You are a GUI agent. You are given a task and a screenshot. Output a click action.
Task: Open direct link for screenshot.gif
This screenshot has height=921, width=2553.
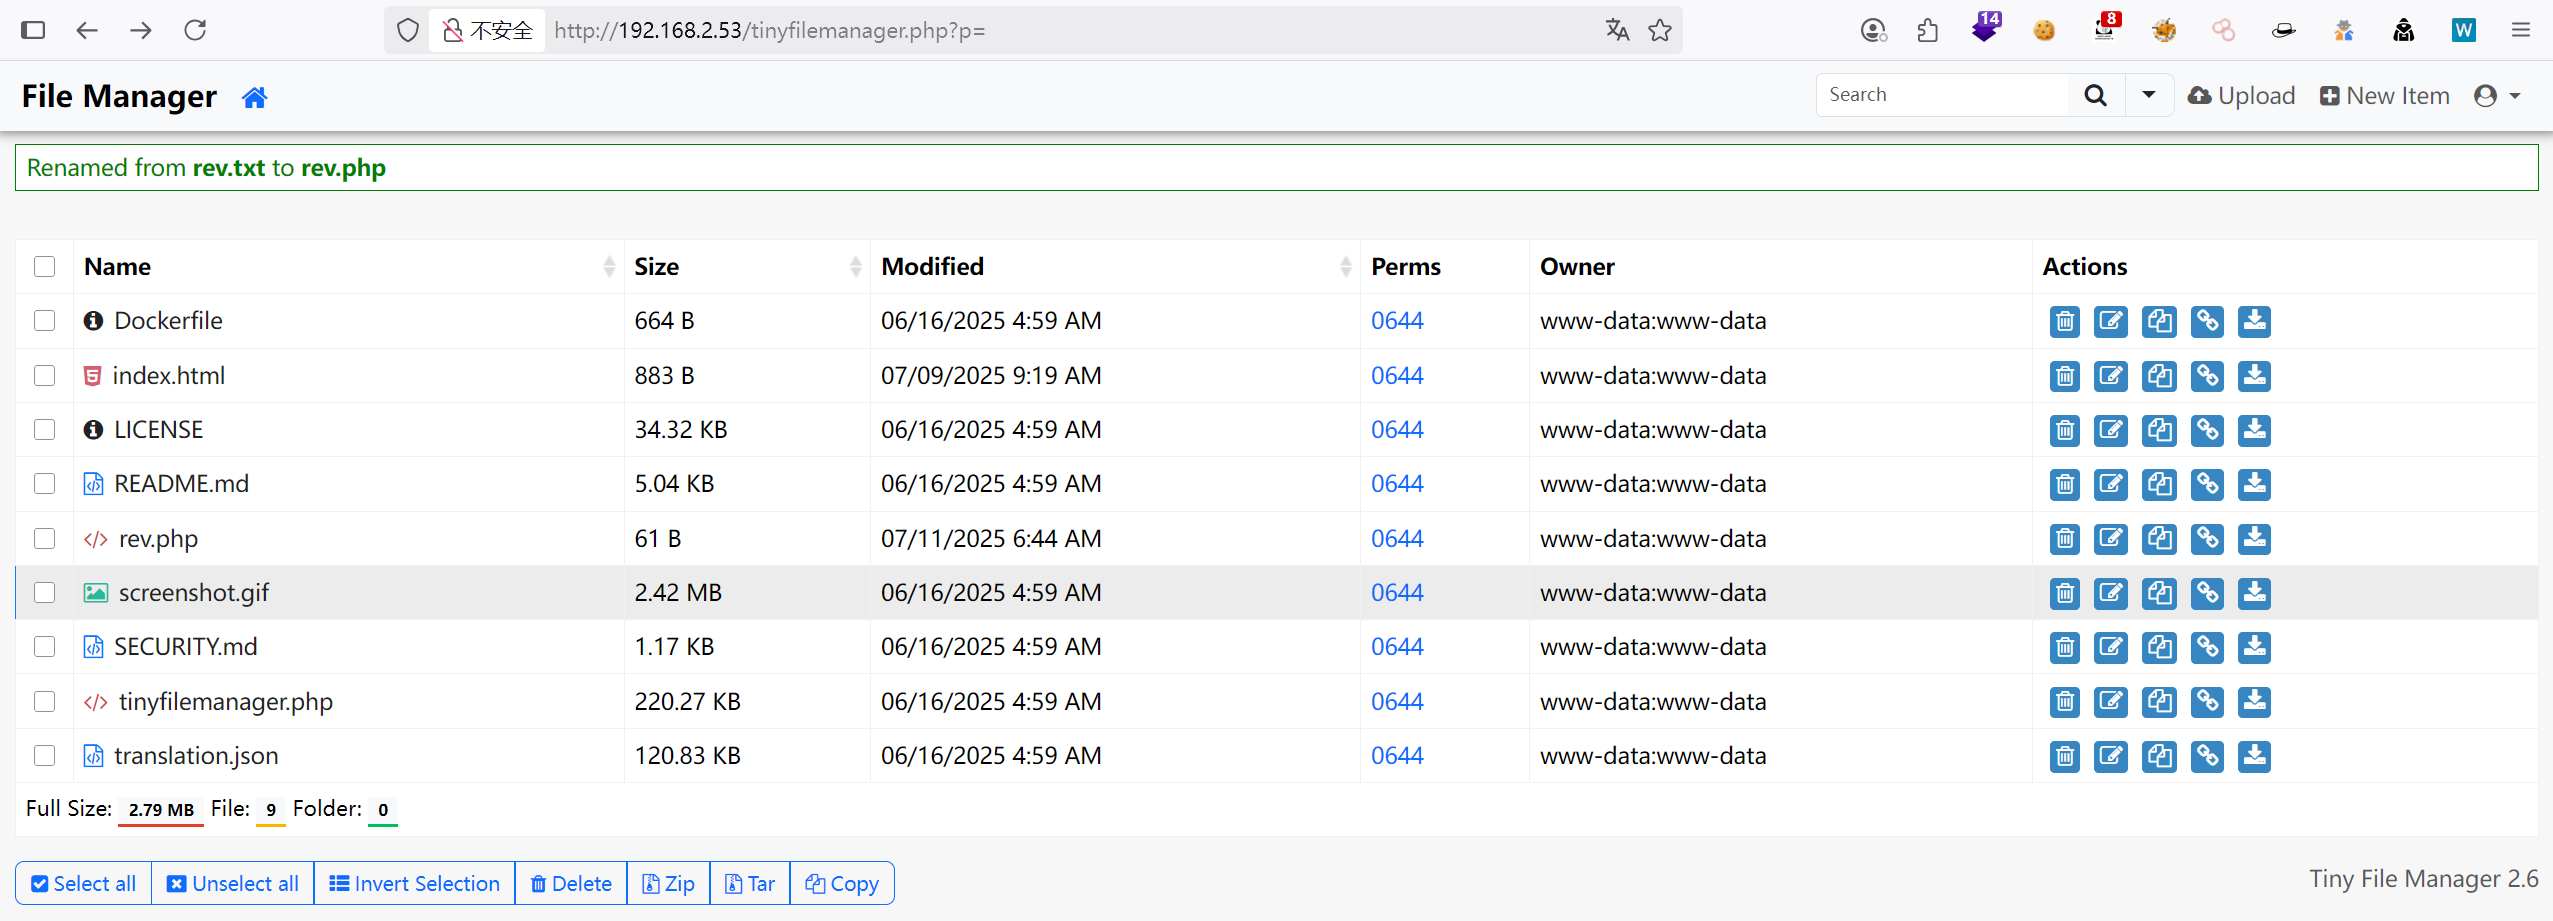point(2207,593)
